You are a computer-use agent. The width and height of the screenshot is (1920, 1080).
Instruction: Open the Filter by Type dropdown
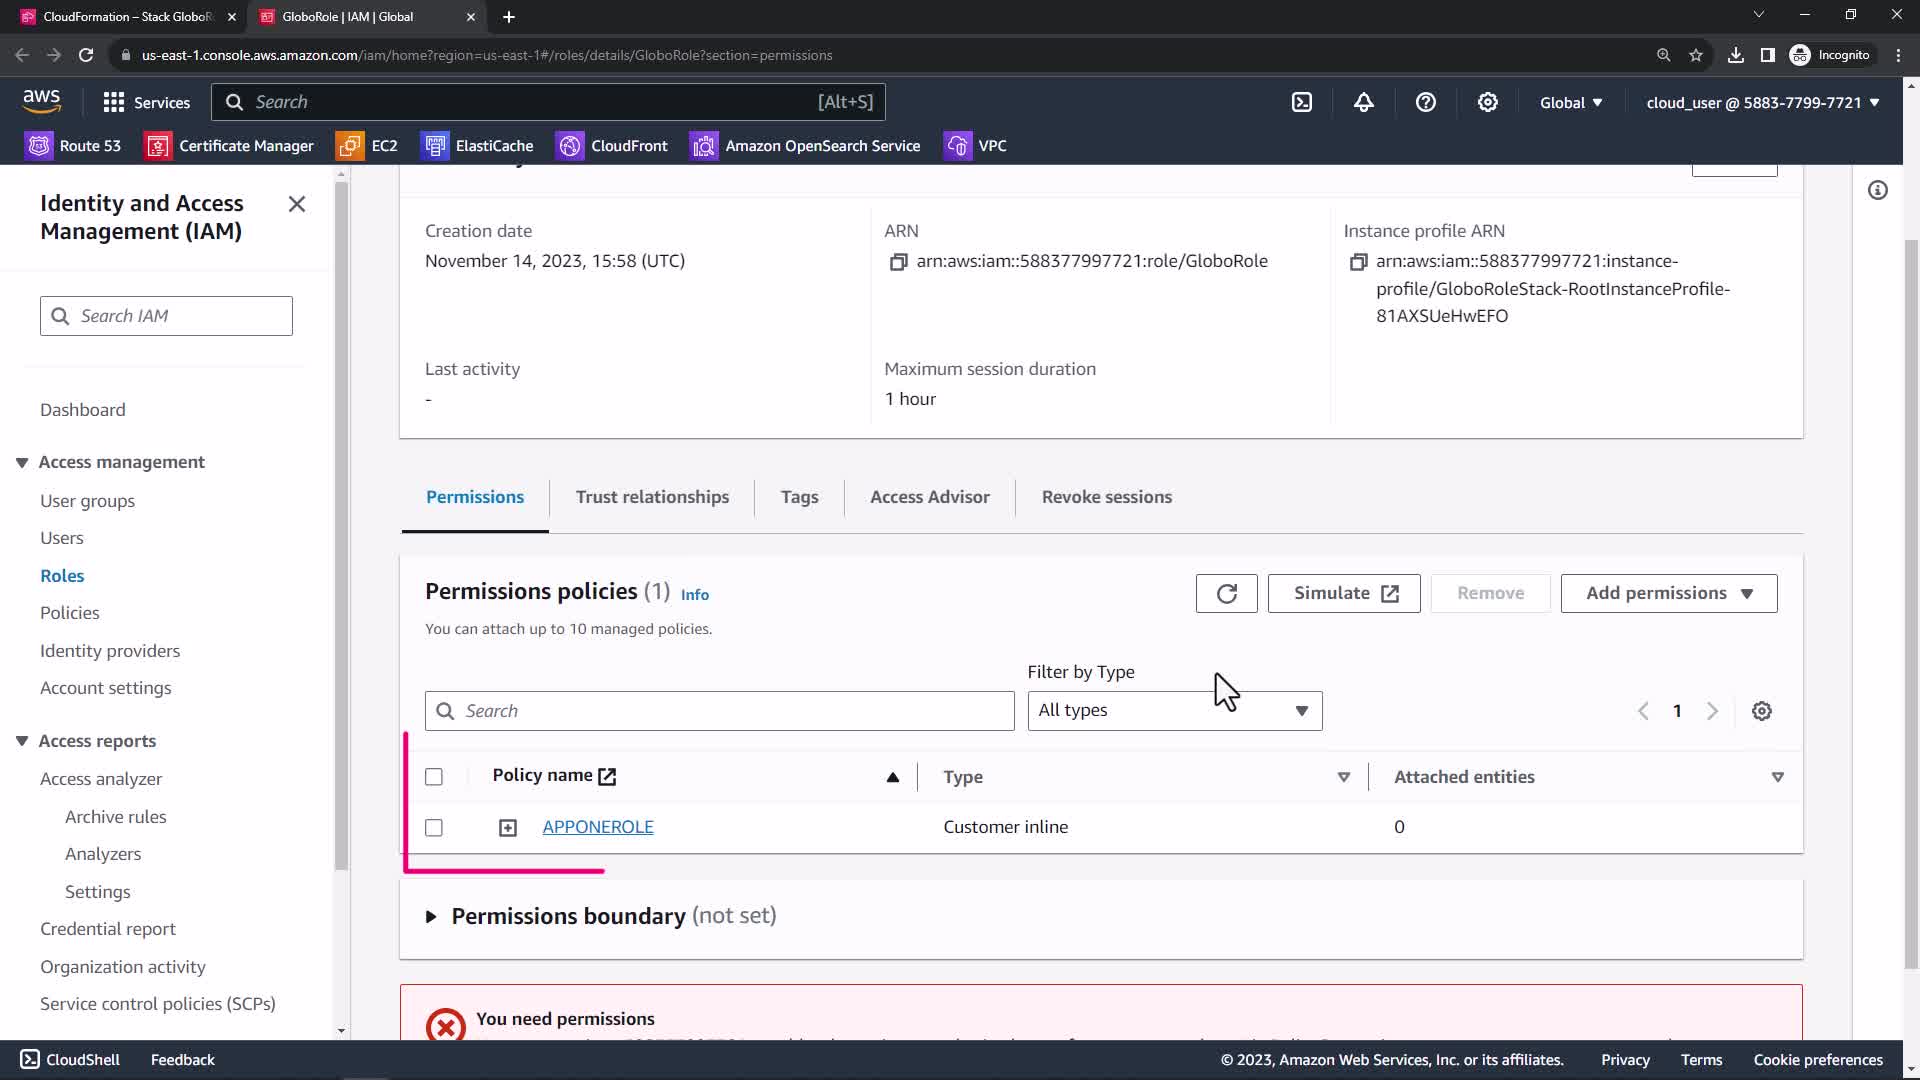point(1174,711)
